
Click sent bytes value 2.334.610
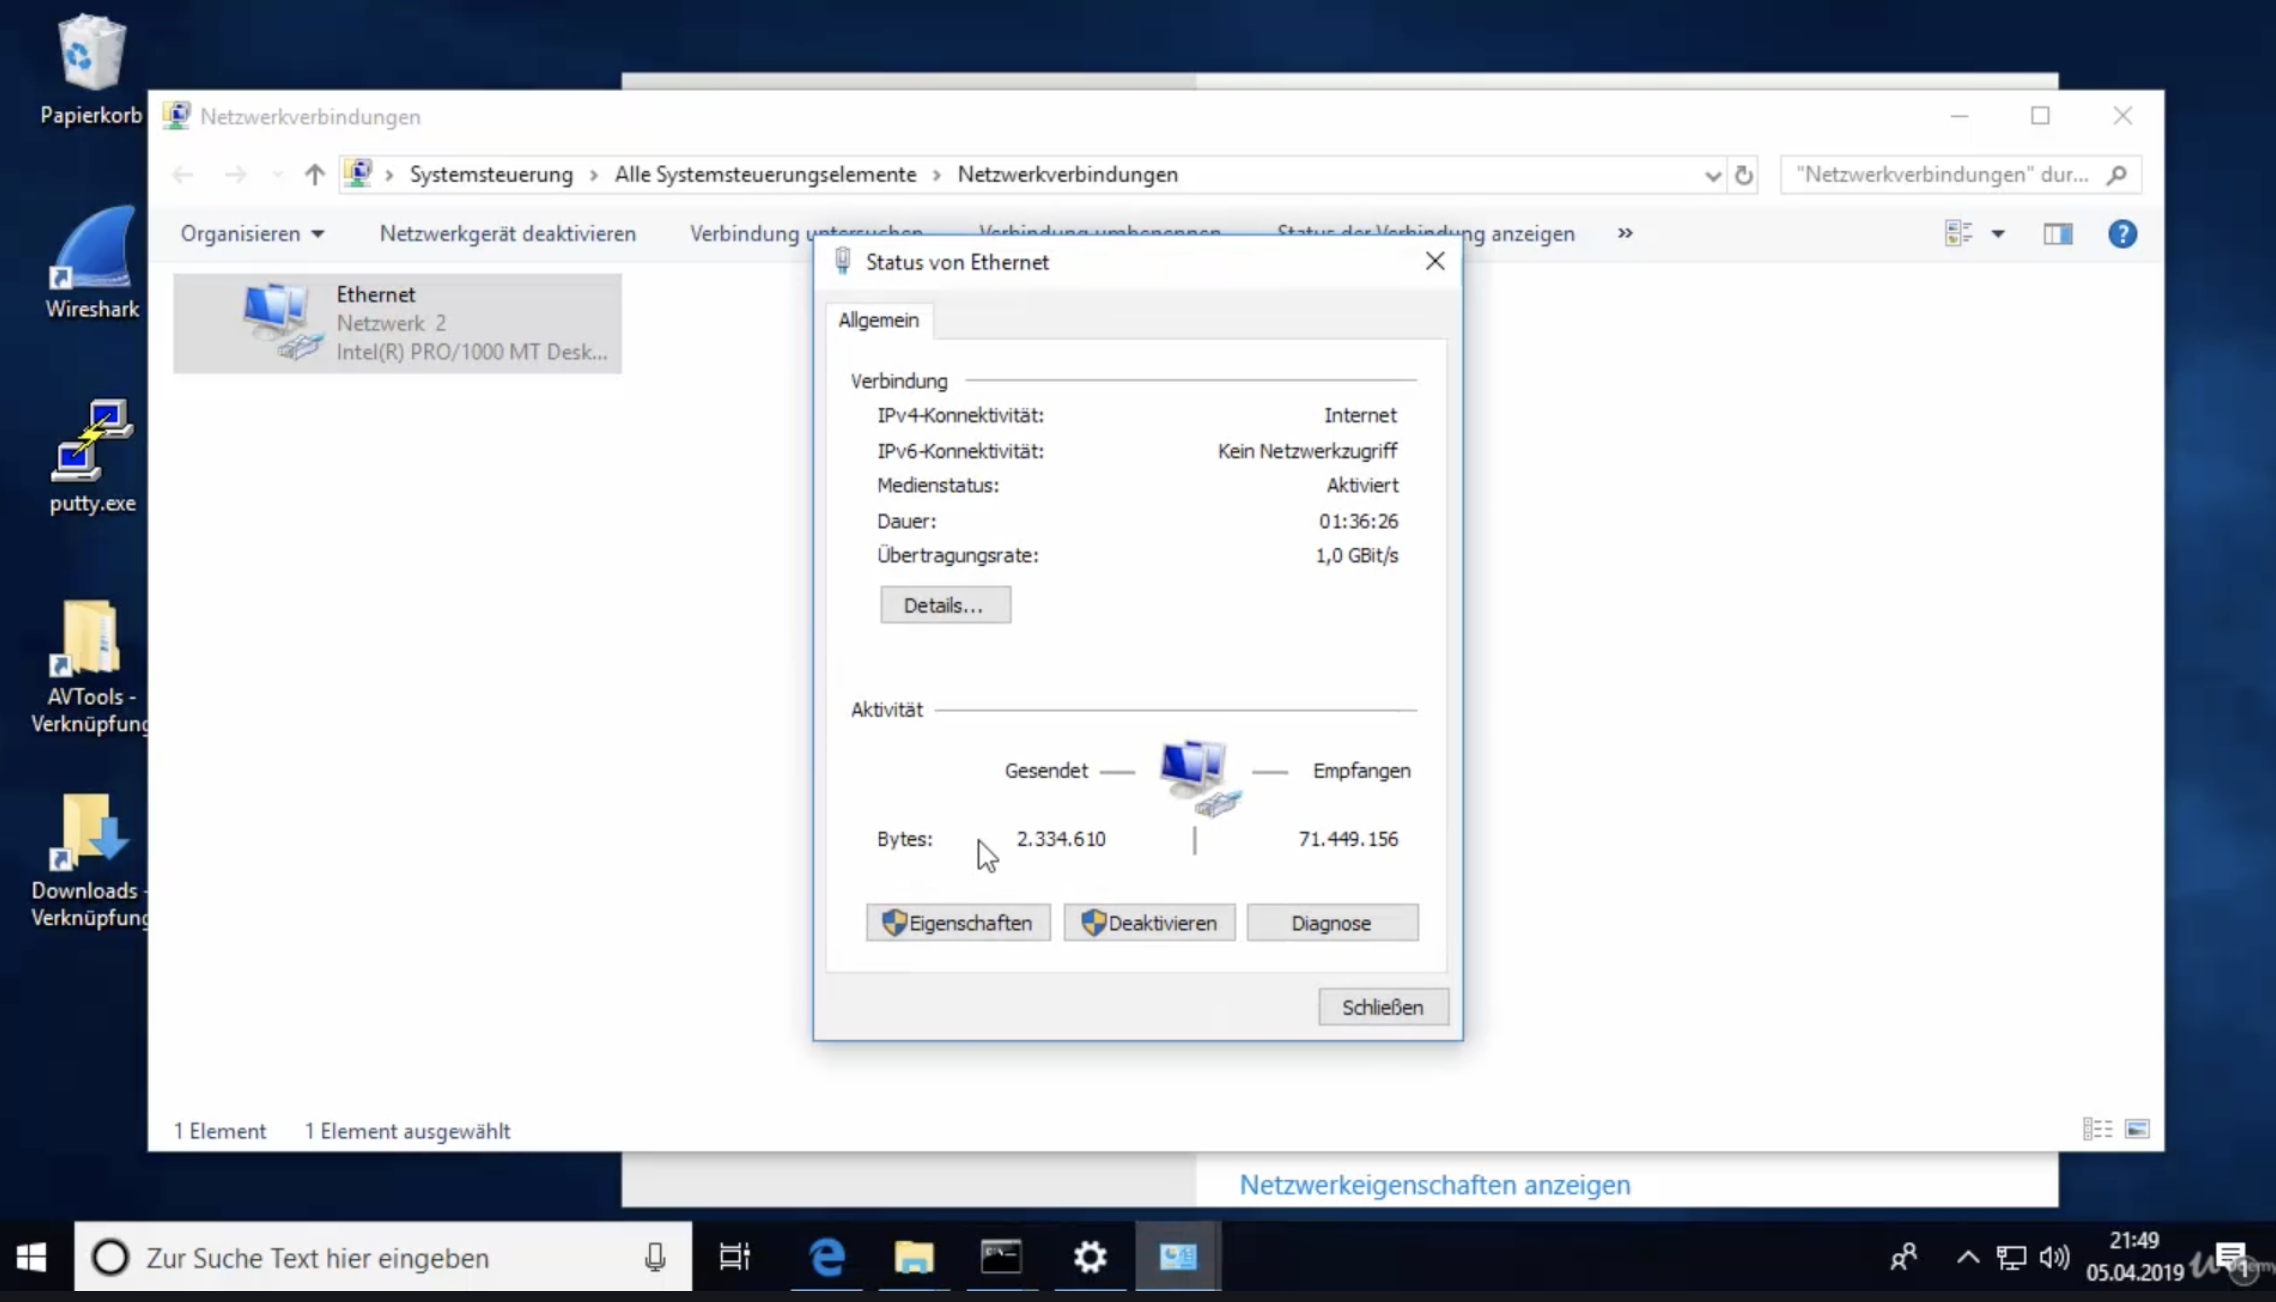[x=1061, y=839]
